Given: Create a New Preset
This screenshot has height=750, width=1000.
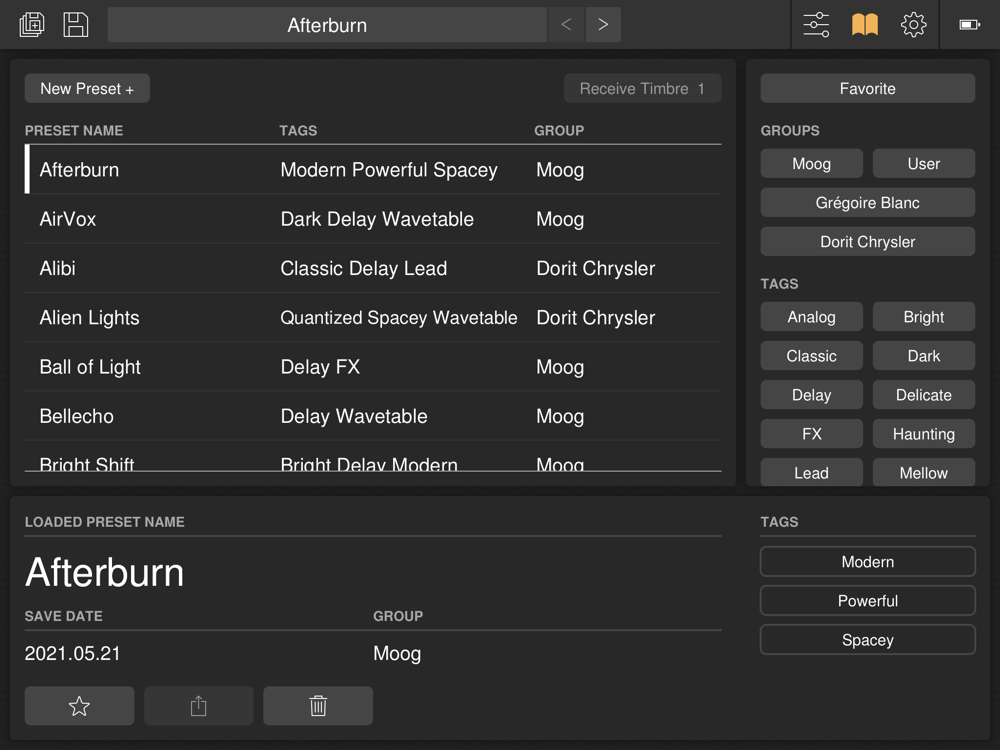Looking at the screenshot, I should click(x=87, y=88).
